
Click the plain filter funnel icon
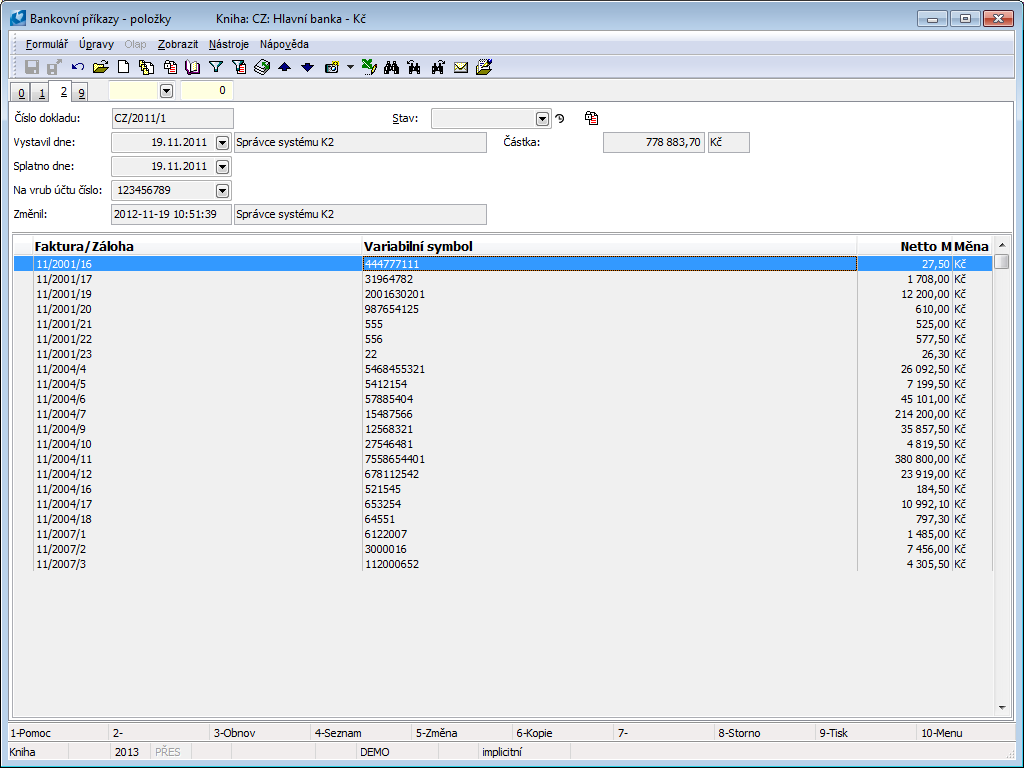pos(215,67)
